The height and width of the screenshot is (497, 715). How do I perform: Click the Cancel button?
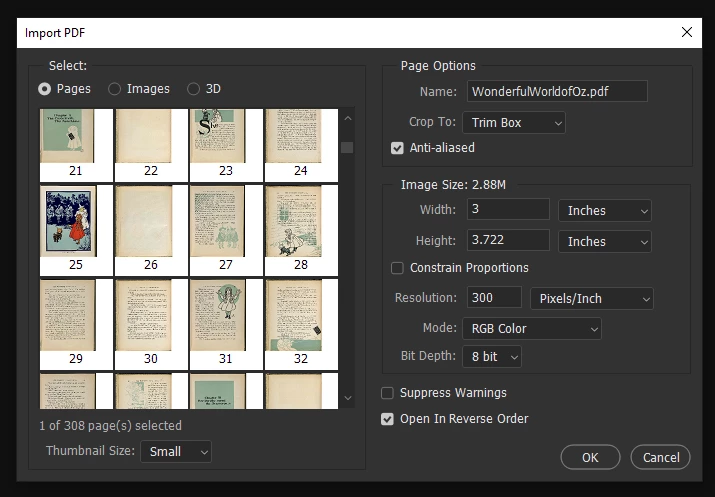[660, 457]
